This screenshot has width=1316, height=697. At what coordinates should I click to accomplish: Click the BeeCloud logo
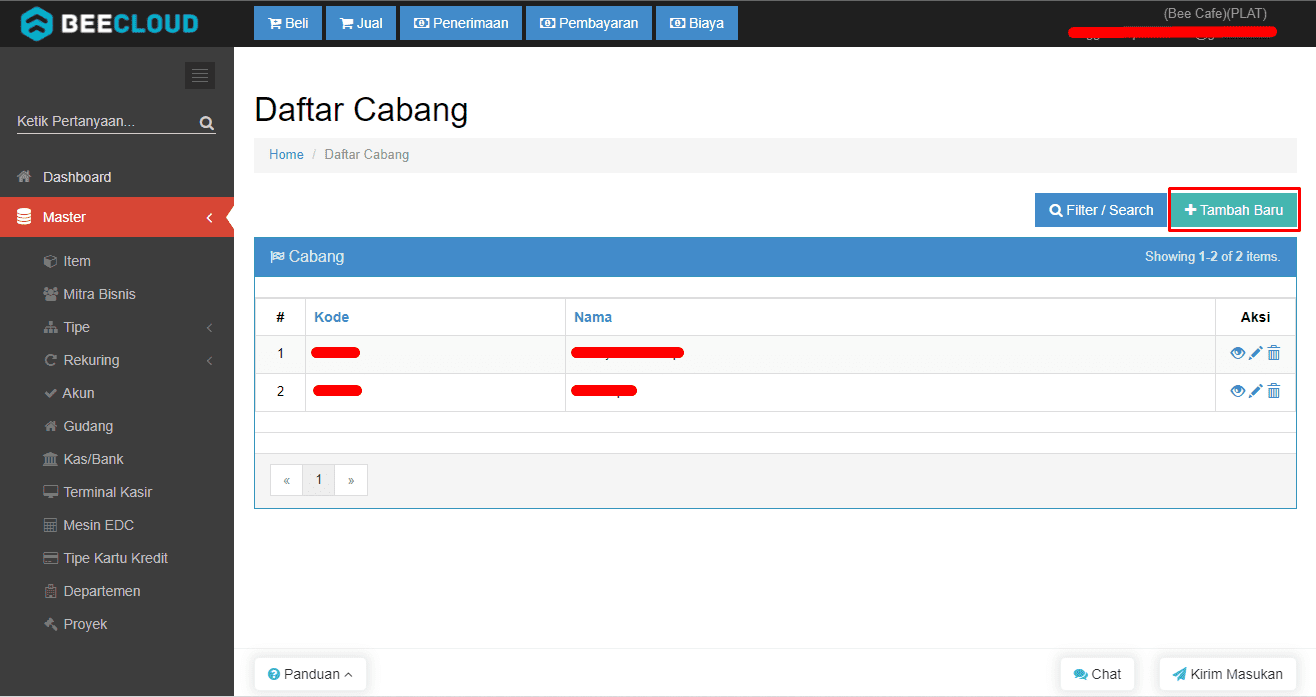110,23
